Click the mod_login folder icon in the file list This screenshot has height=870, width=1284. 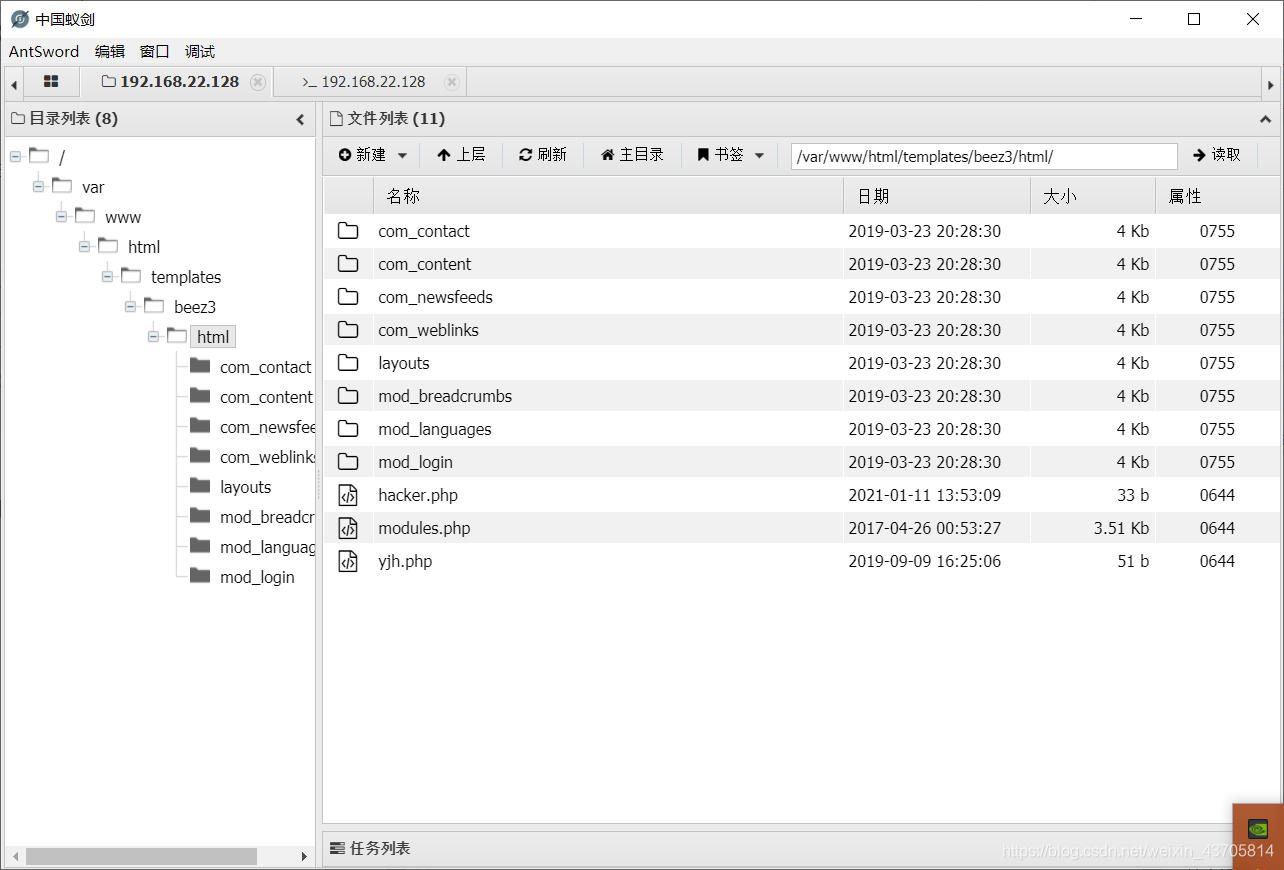point(348,462)
